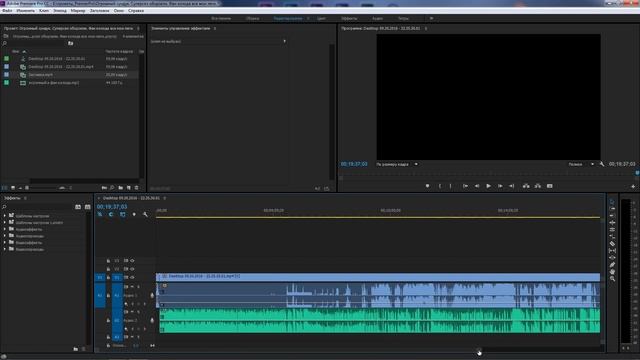
Task: Switch to the Цвет workspace tab
Action: [x=321, y=18]
